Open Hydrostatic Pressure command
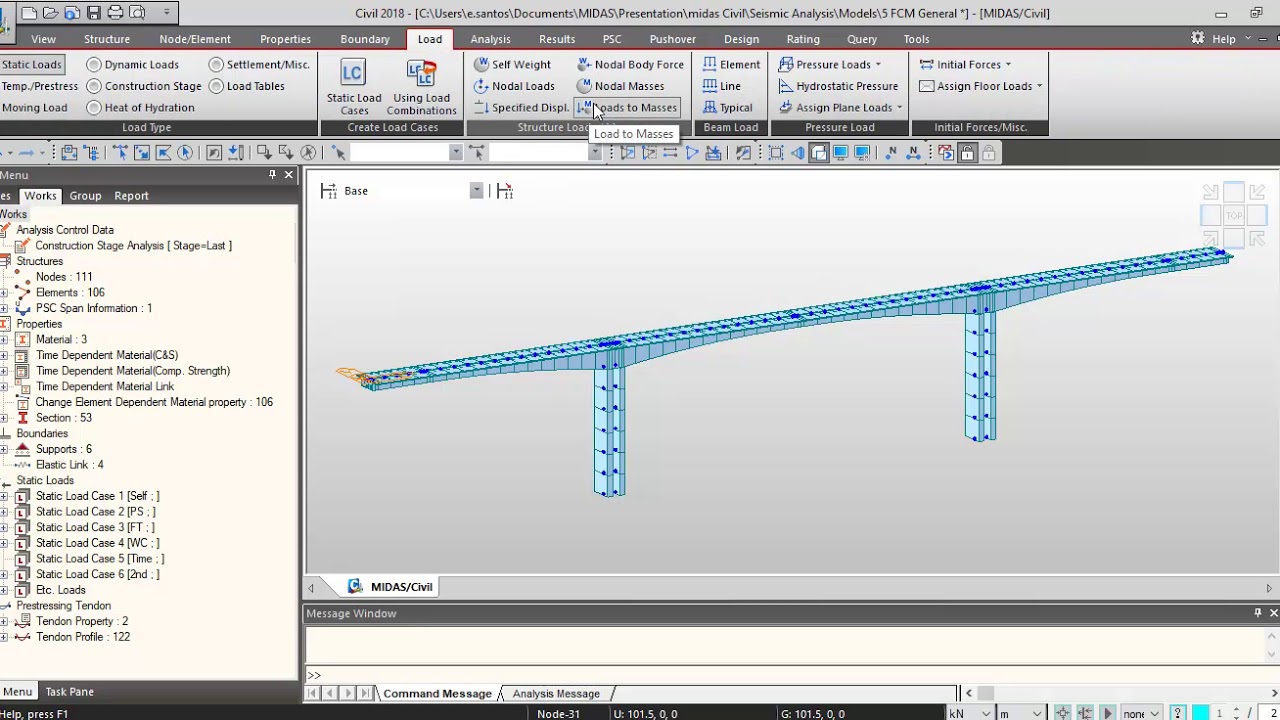This screenshot has height=720, width=1280. tap(838, 86)
